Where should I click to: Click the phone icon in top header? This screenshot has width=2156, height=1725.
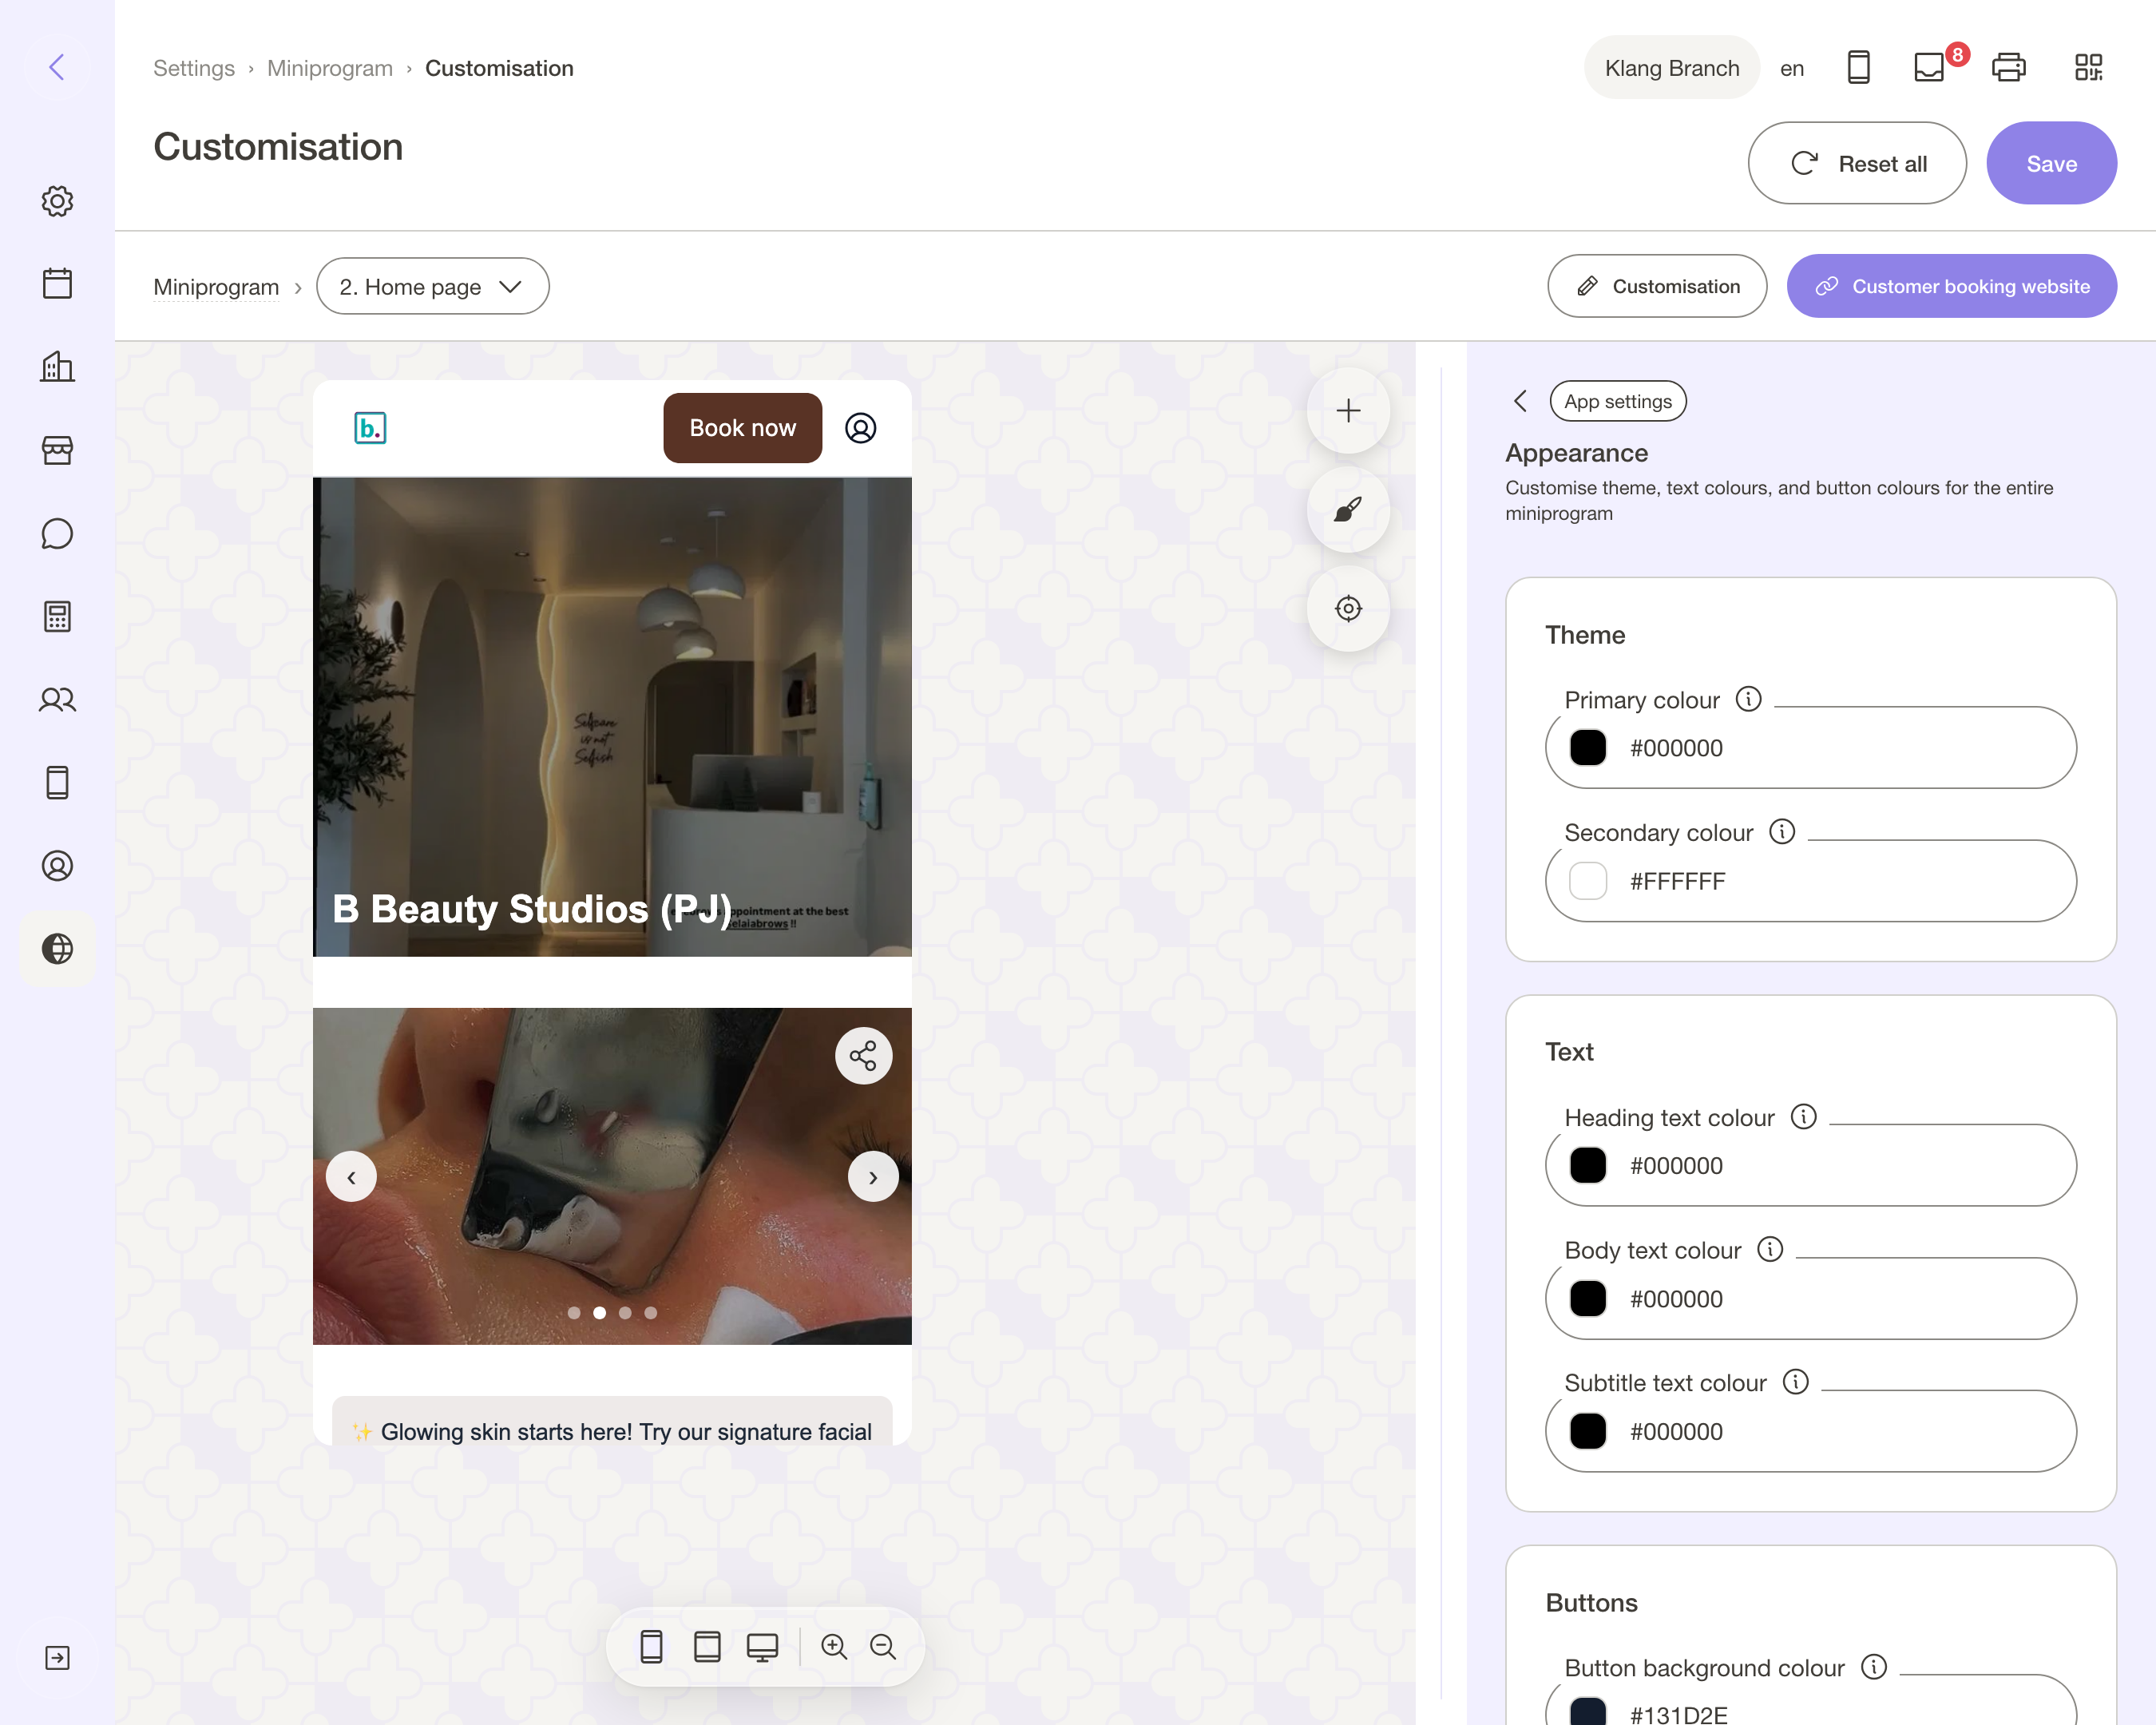pyautogui.click(x=1858, y=67)
